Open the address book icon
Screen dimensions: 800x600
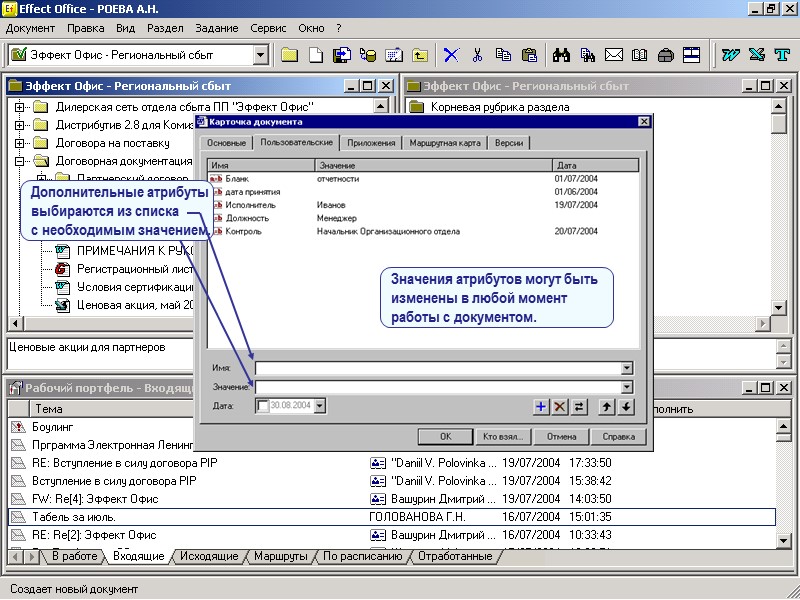pyautogui.click(x=639, y=55)
